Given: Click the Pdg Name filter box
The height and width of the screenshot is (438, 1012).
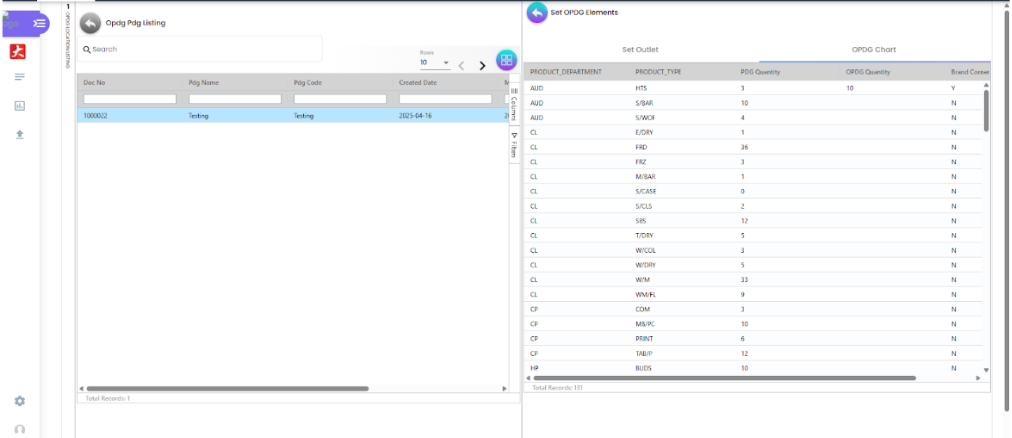Looking at the screenshot, I should 235,99.
